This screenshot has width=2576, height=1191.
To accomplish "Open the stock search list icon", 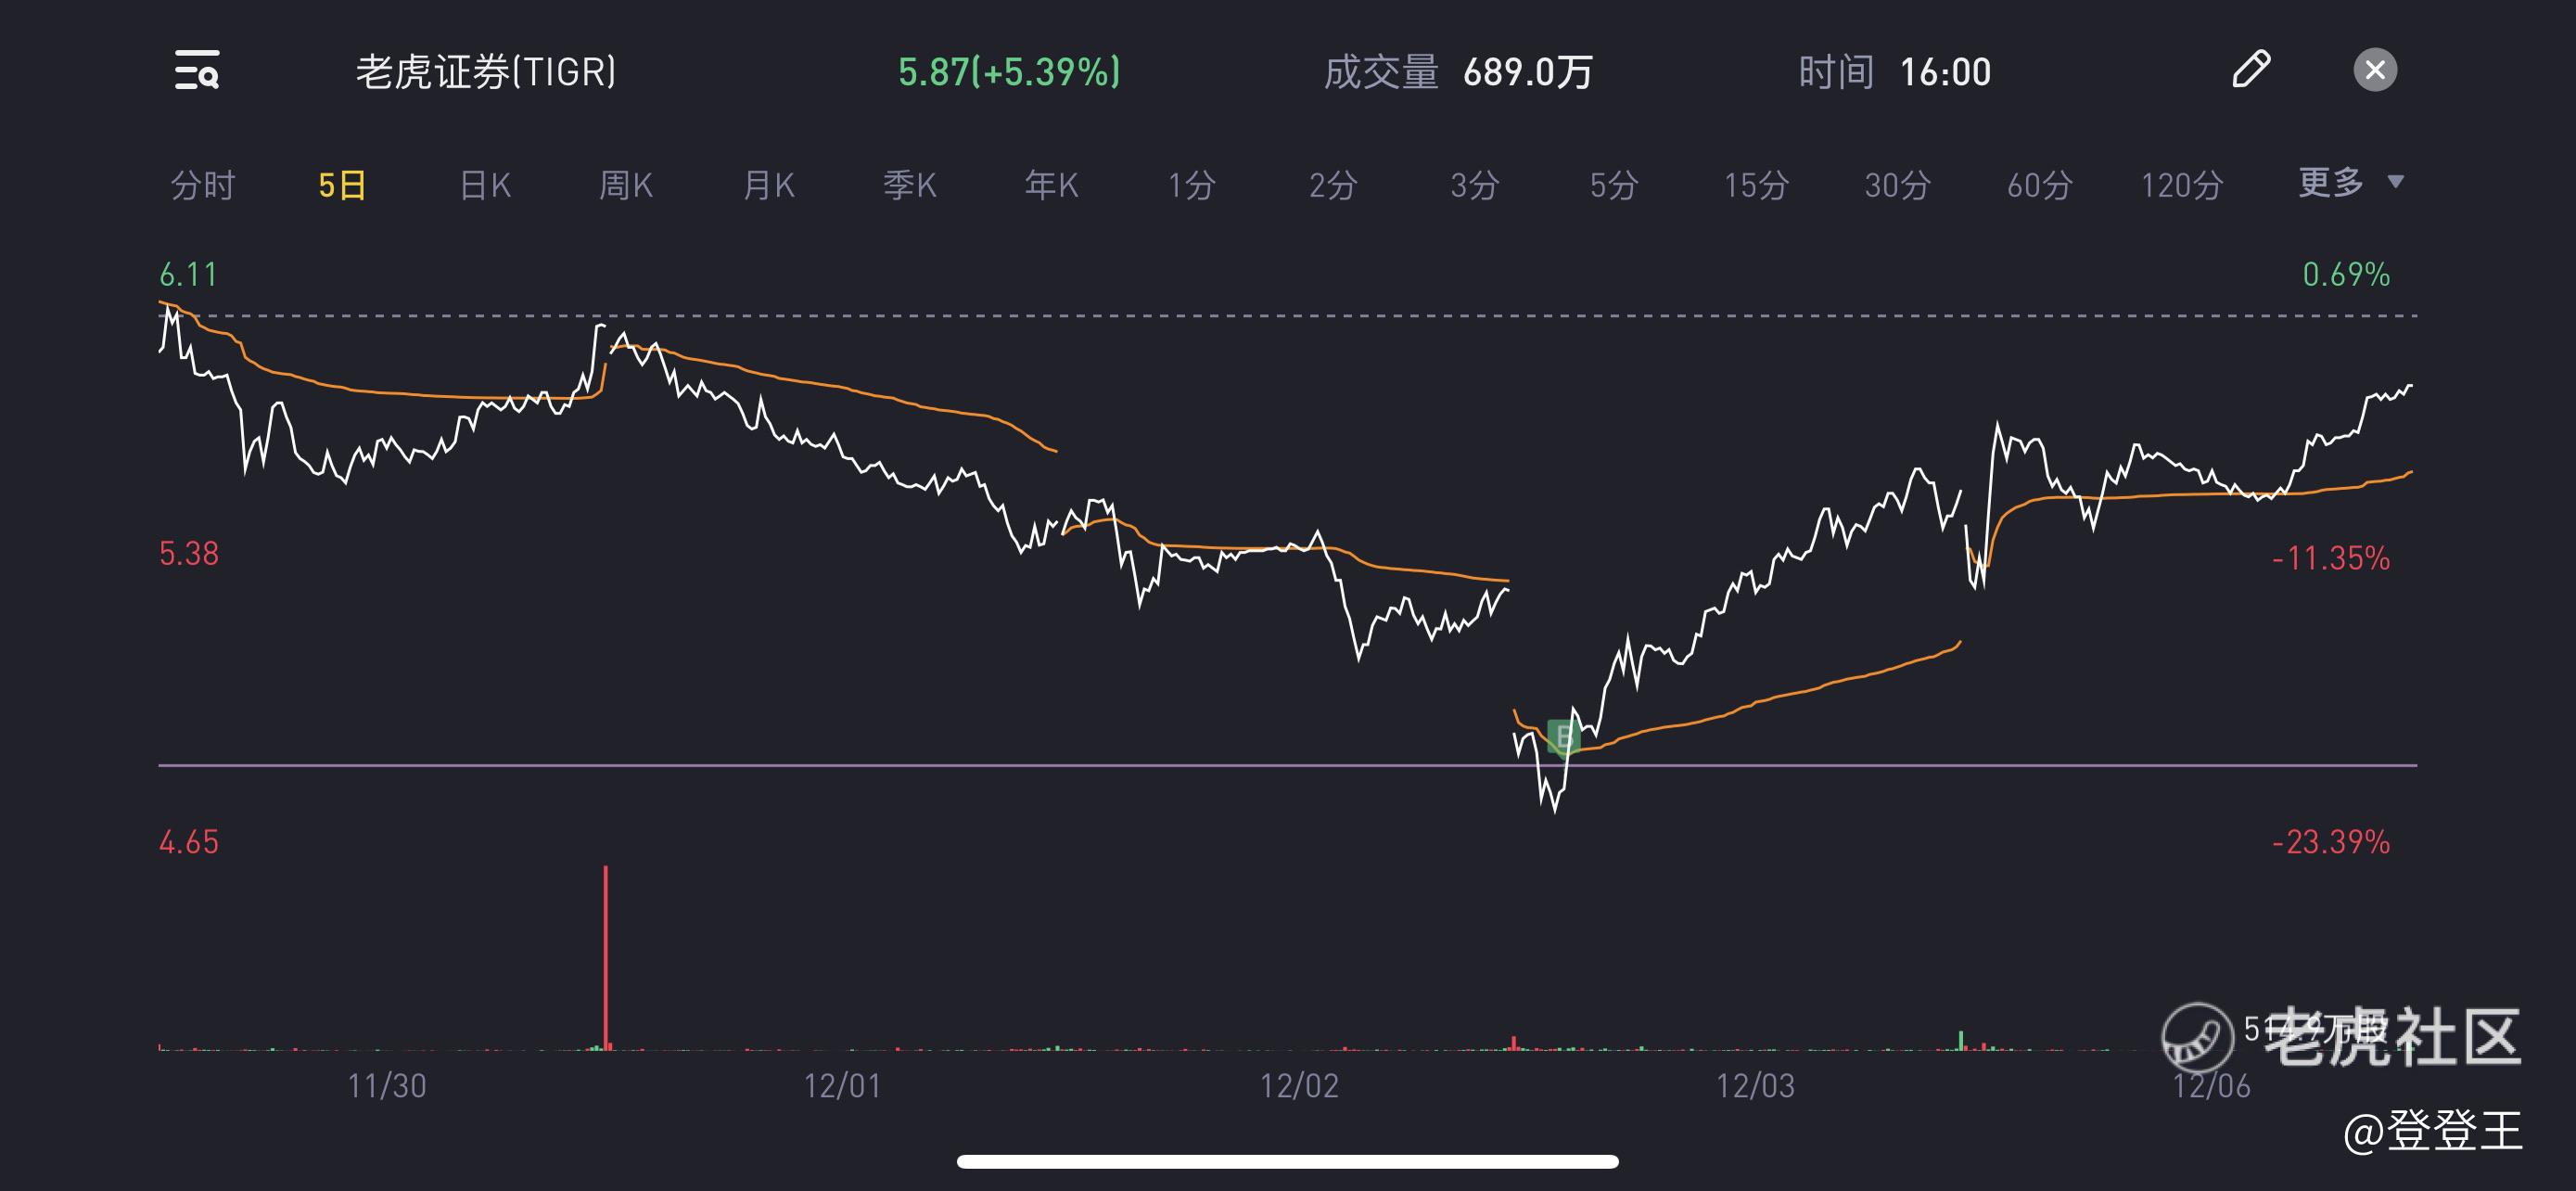I will [x=197, y=71].
